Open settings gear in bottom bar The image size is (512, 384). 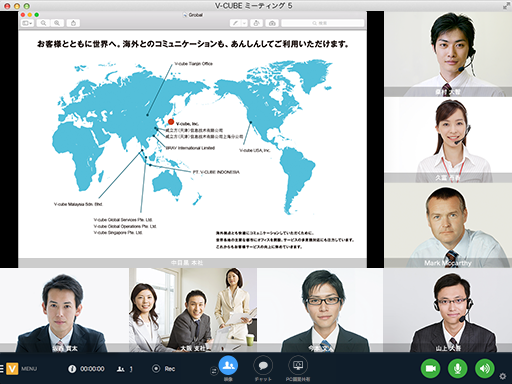503,376
